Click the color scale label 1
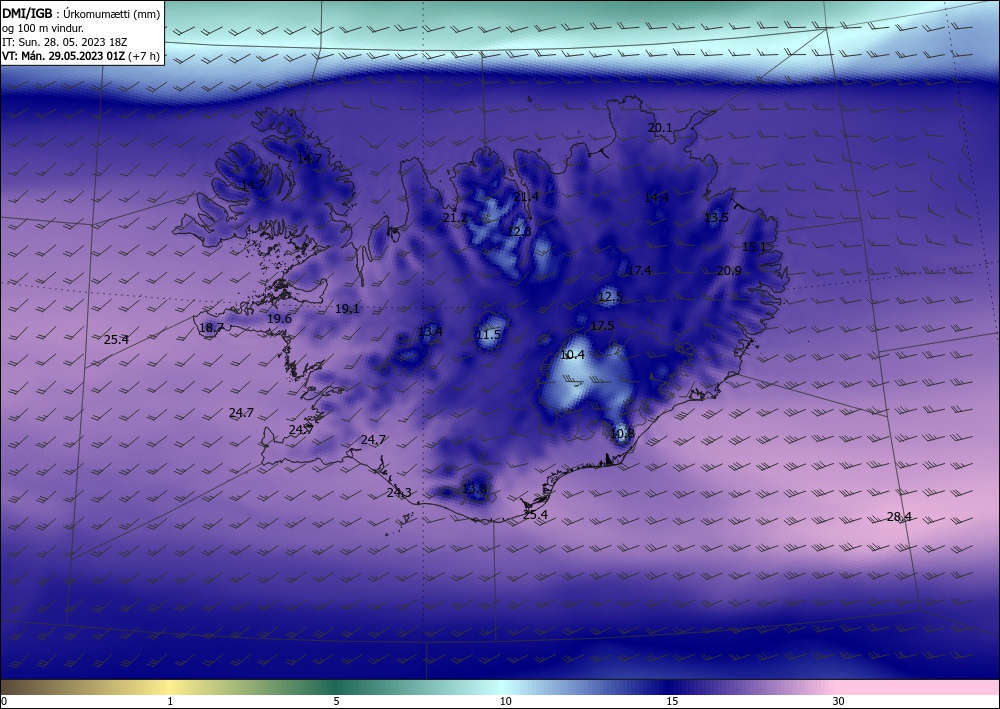Viewport: 1000px width, 709px height. (x=170, y=702)
